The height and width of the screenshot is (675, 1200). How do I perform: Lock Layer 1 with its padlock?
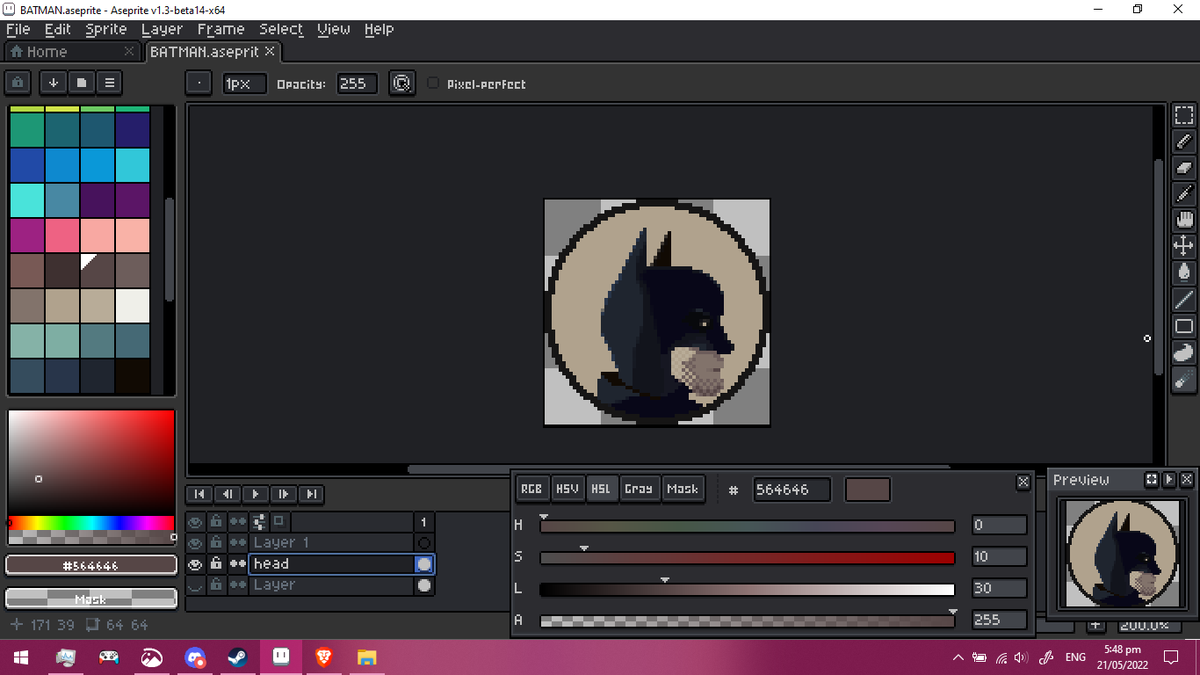(x=215, y=543)
